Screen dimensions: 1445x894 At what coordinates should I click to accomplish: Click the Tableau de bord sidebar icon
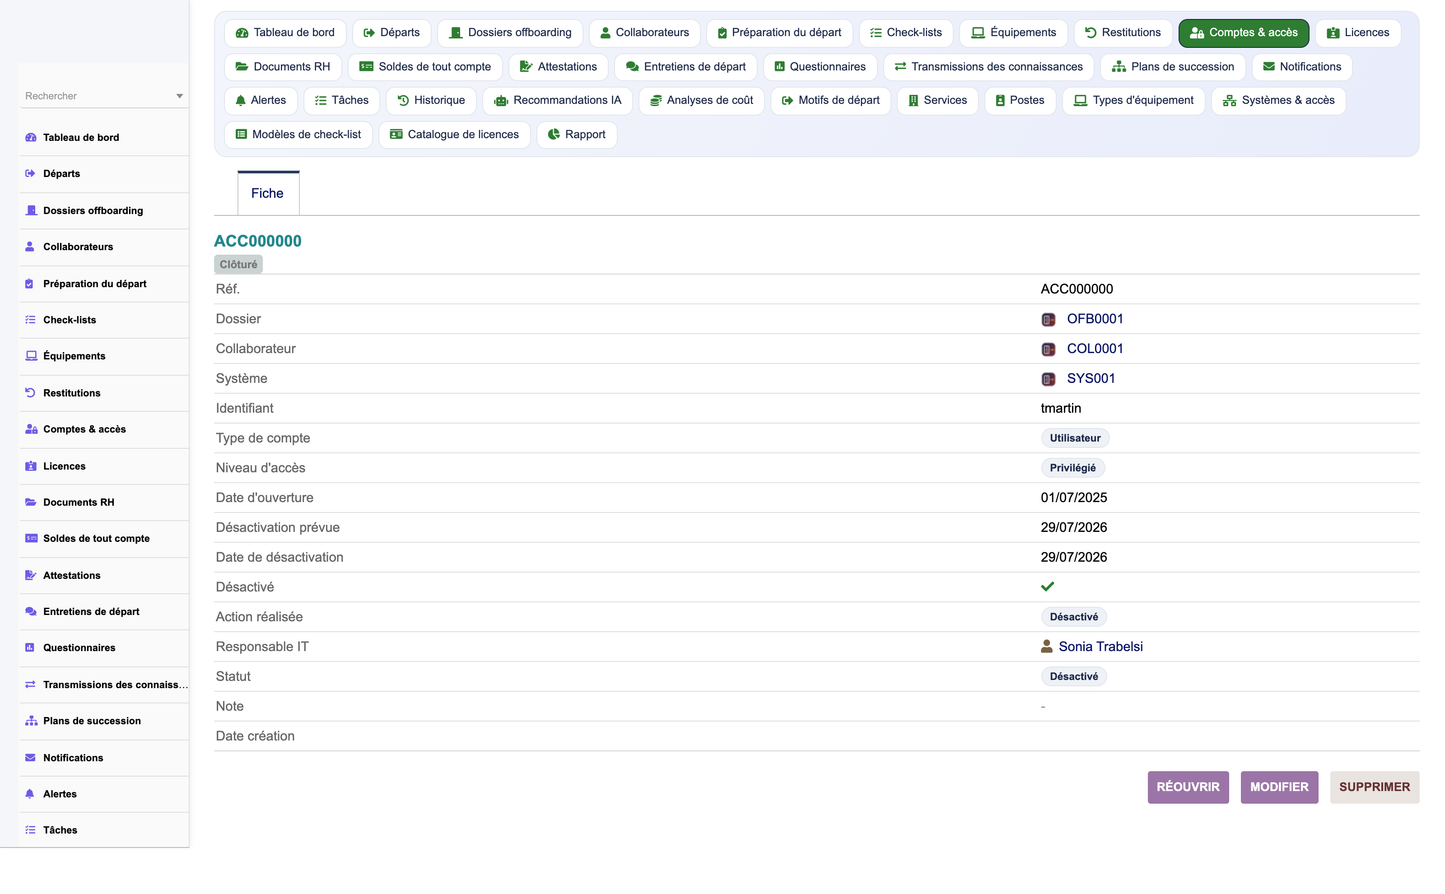tap(31, 138)
